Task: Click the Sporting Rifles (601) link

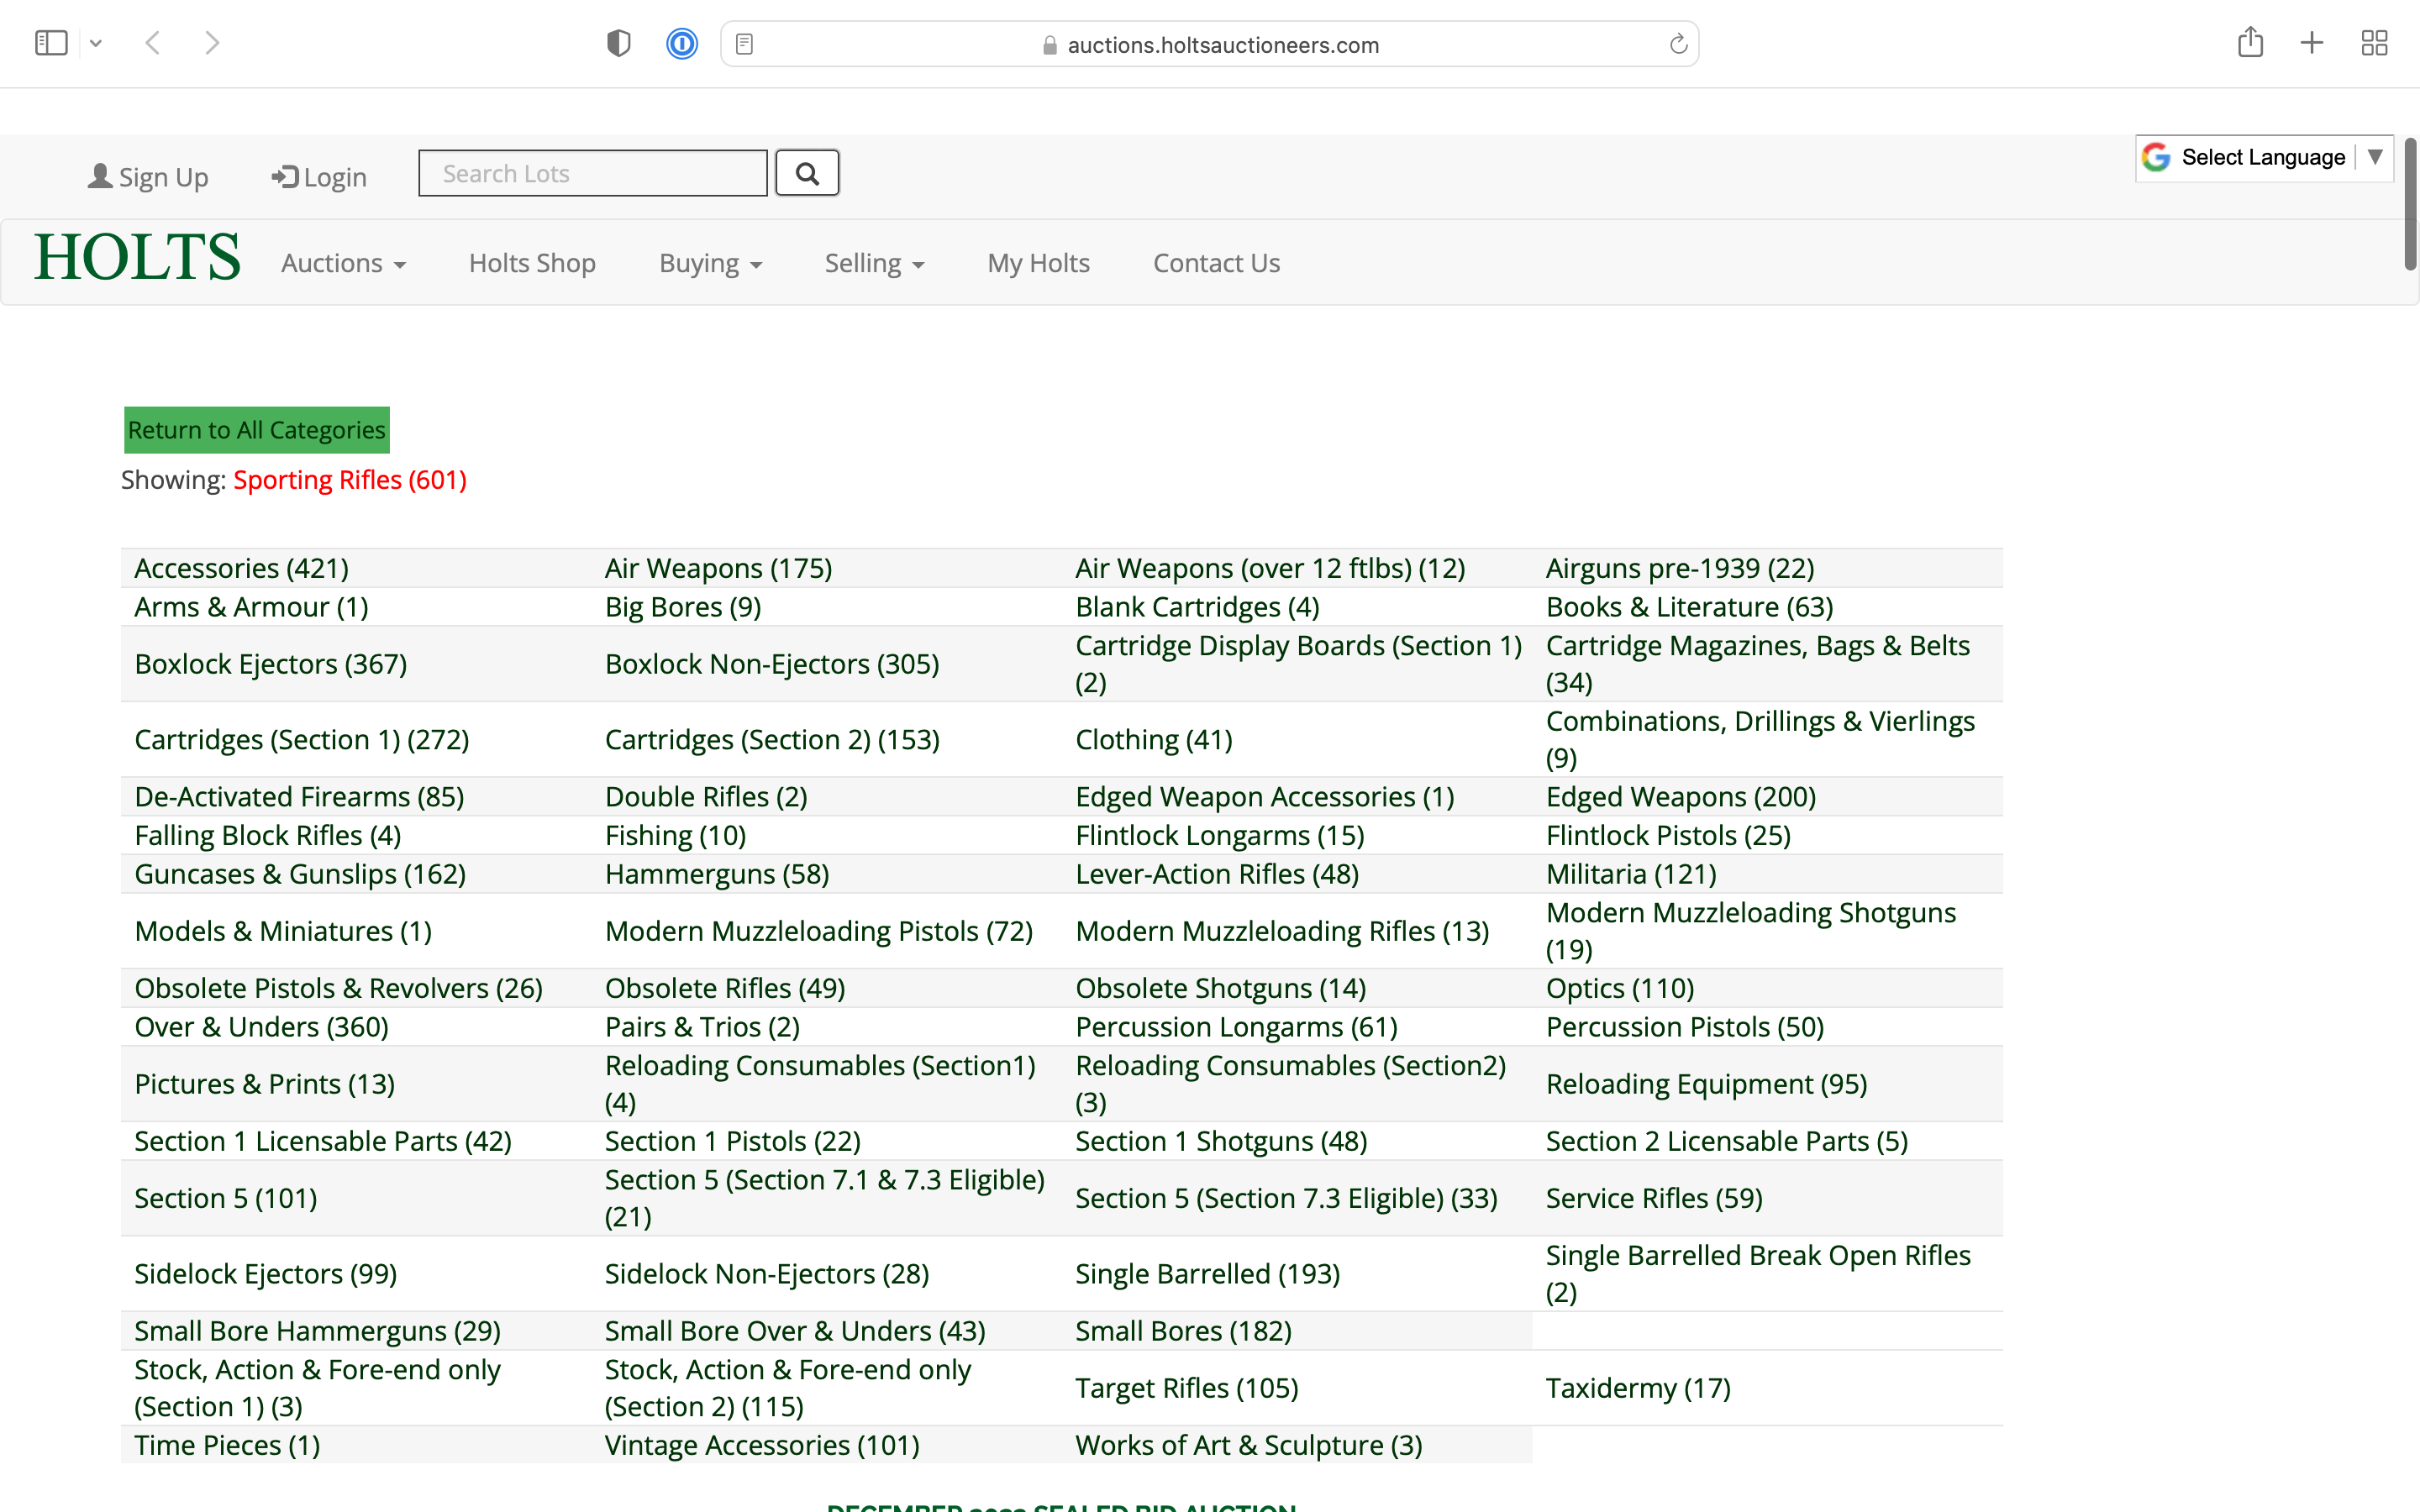Action: click(x=350, y=480)
